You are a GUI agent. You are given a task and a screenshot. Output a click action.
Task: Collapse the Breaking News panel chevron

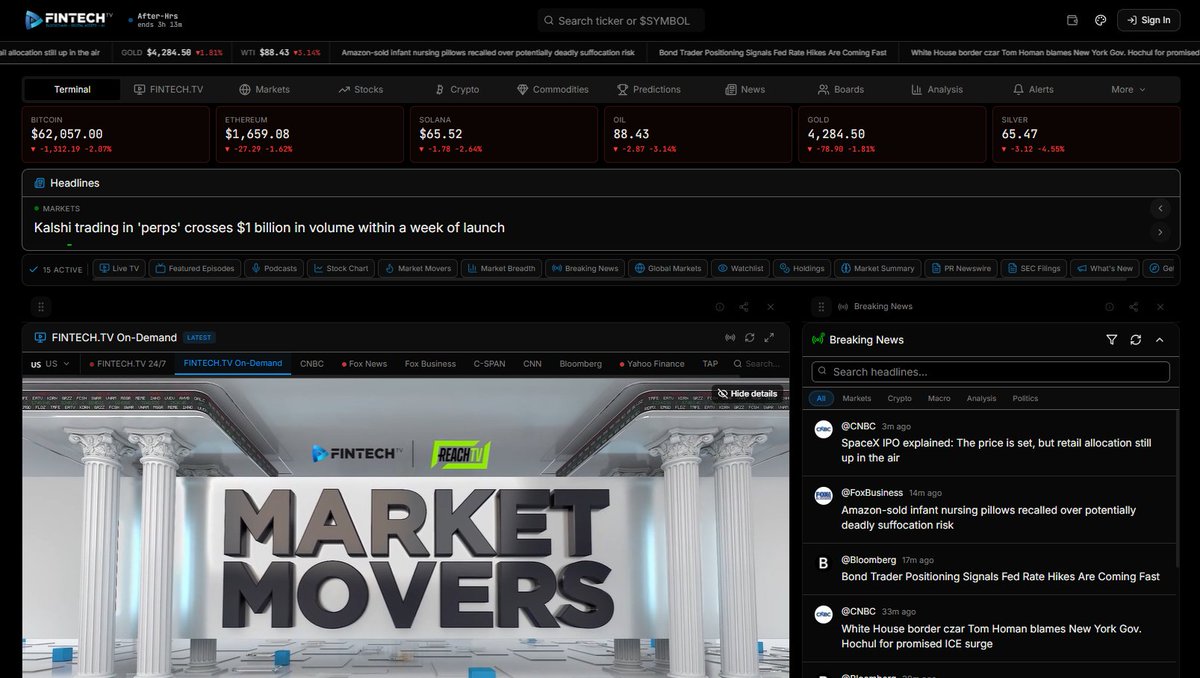1160,340
